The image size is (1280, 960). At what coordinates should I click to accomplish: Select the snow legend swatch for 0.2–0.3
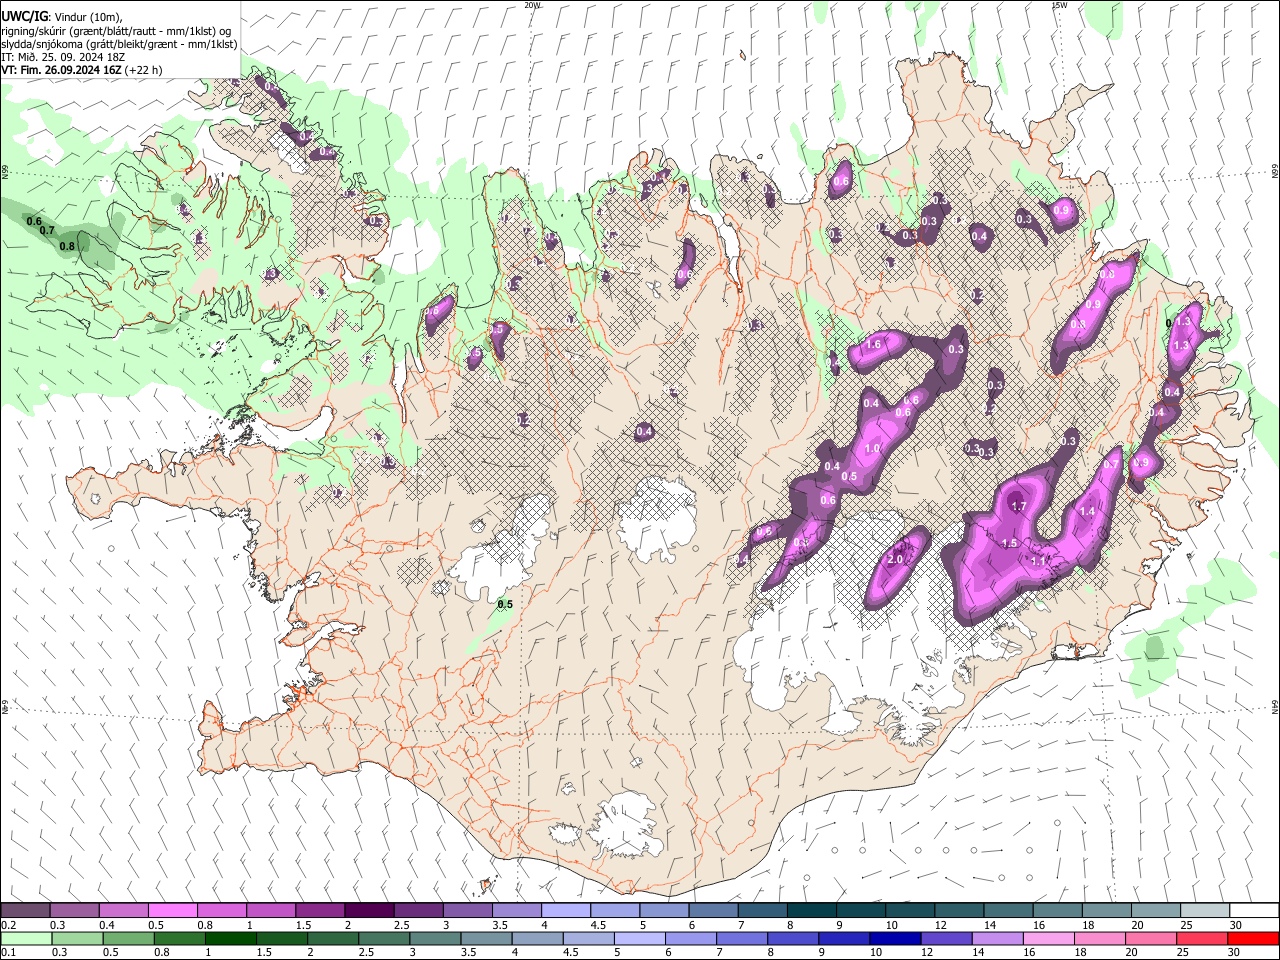25,911
